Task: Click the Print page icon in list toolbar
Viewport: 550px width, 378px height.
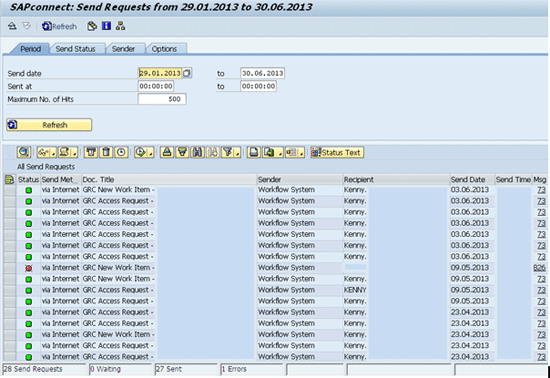Action: point(254,153)
